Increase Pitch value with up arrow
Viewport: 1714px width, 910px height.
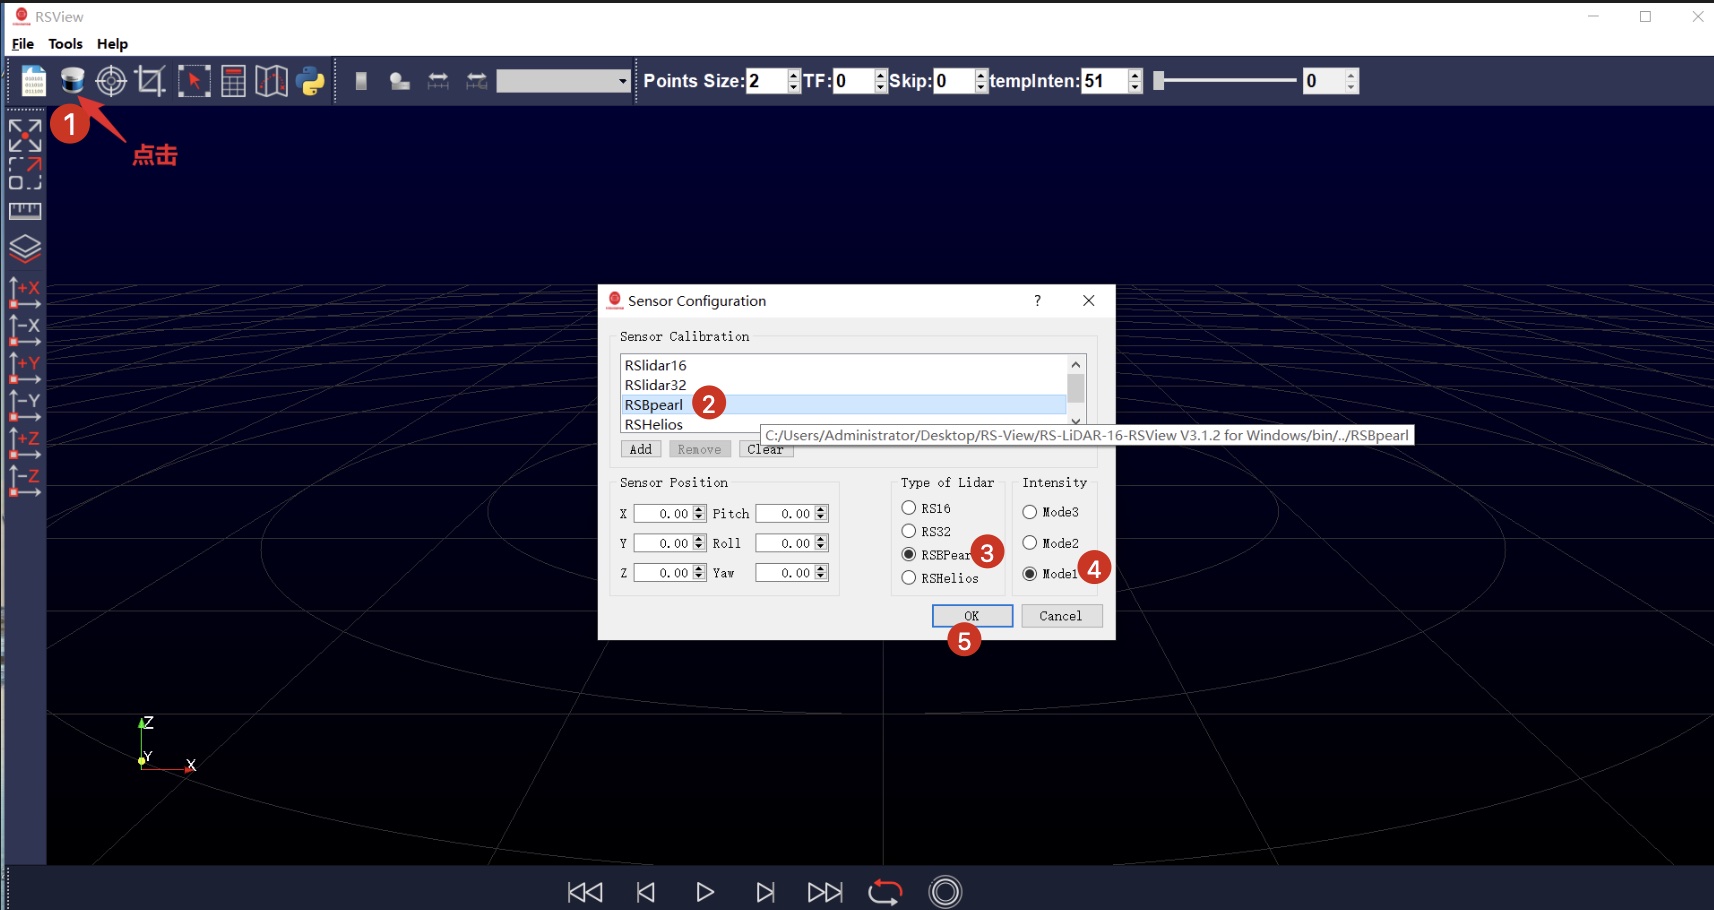821,510
